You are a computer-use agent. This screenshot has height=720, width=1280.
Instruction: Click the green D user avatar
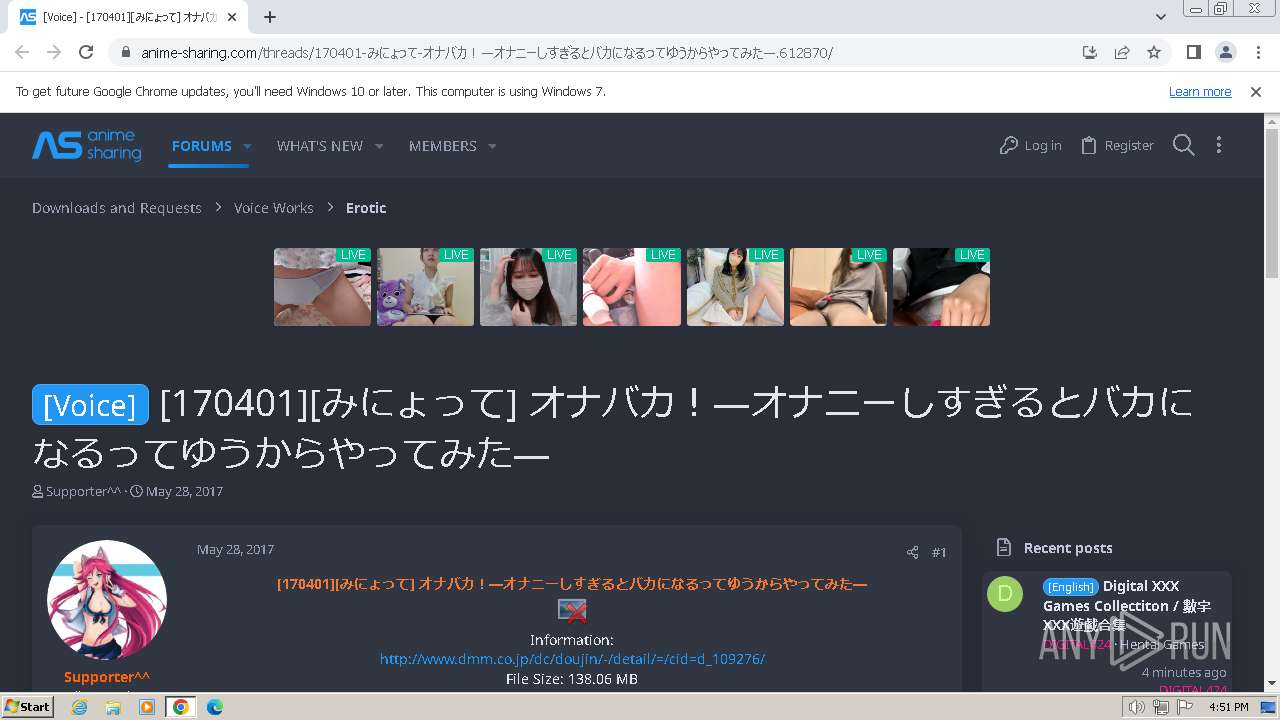[x=1005, y=593]
